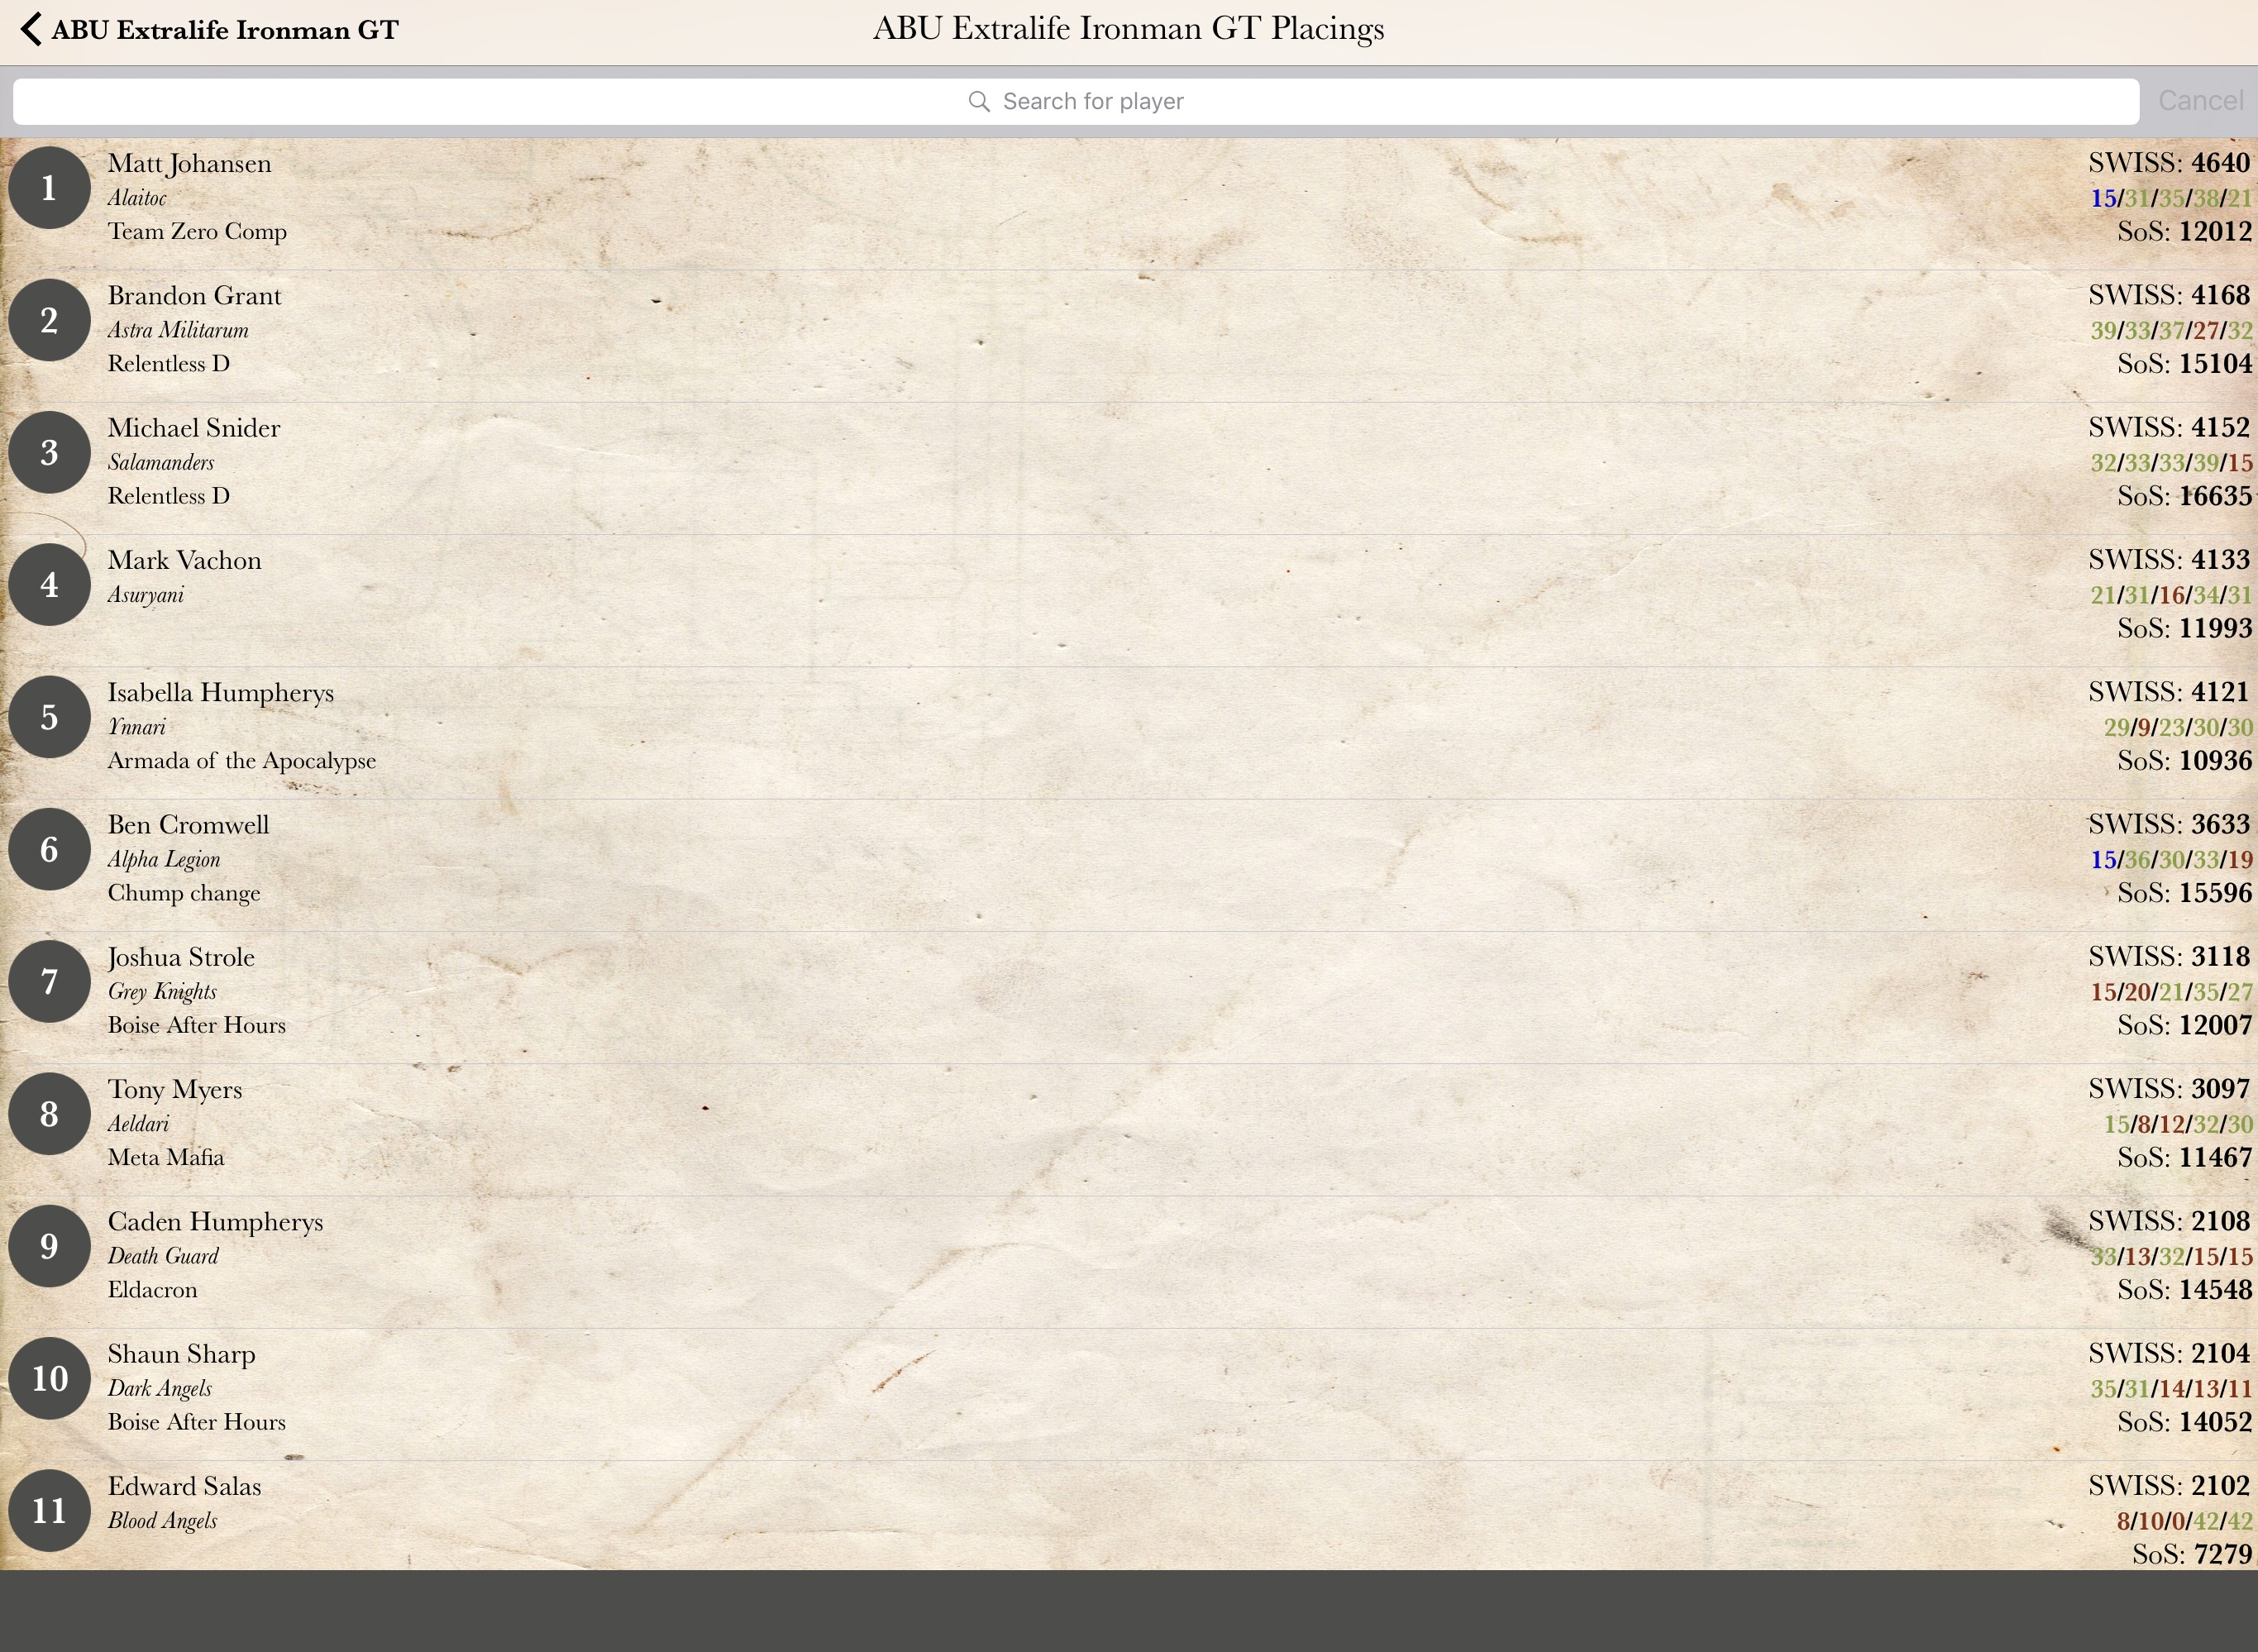
Task: Open Michael Snider player entry
Action: click(x=1129, y=468)
